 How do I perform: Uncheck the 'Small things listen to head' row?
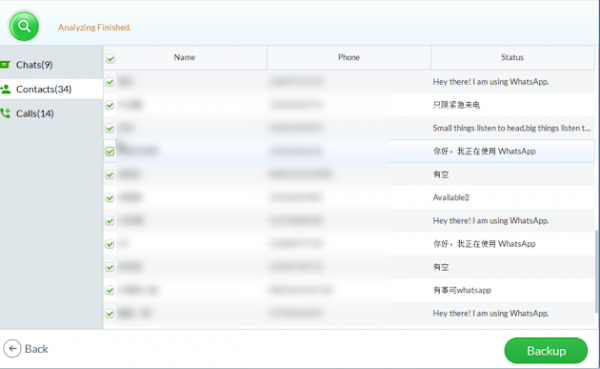pyautogui.click(x=110, y=128)
